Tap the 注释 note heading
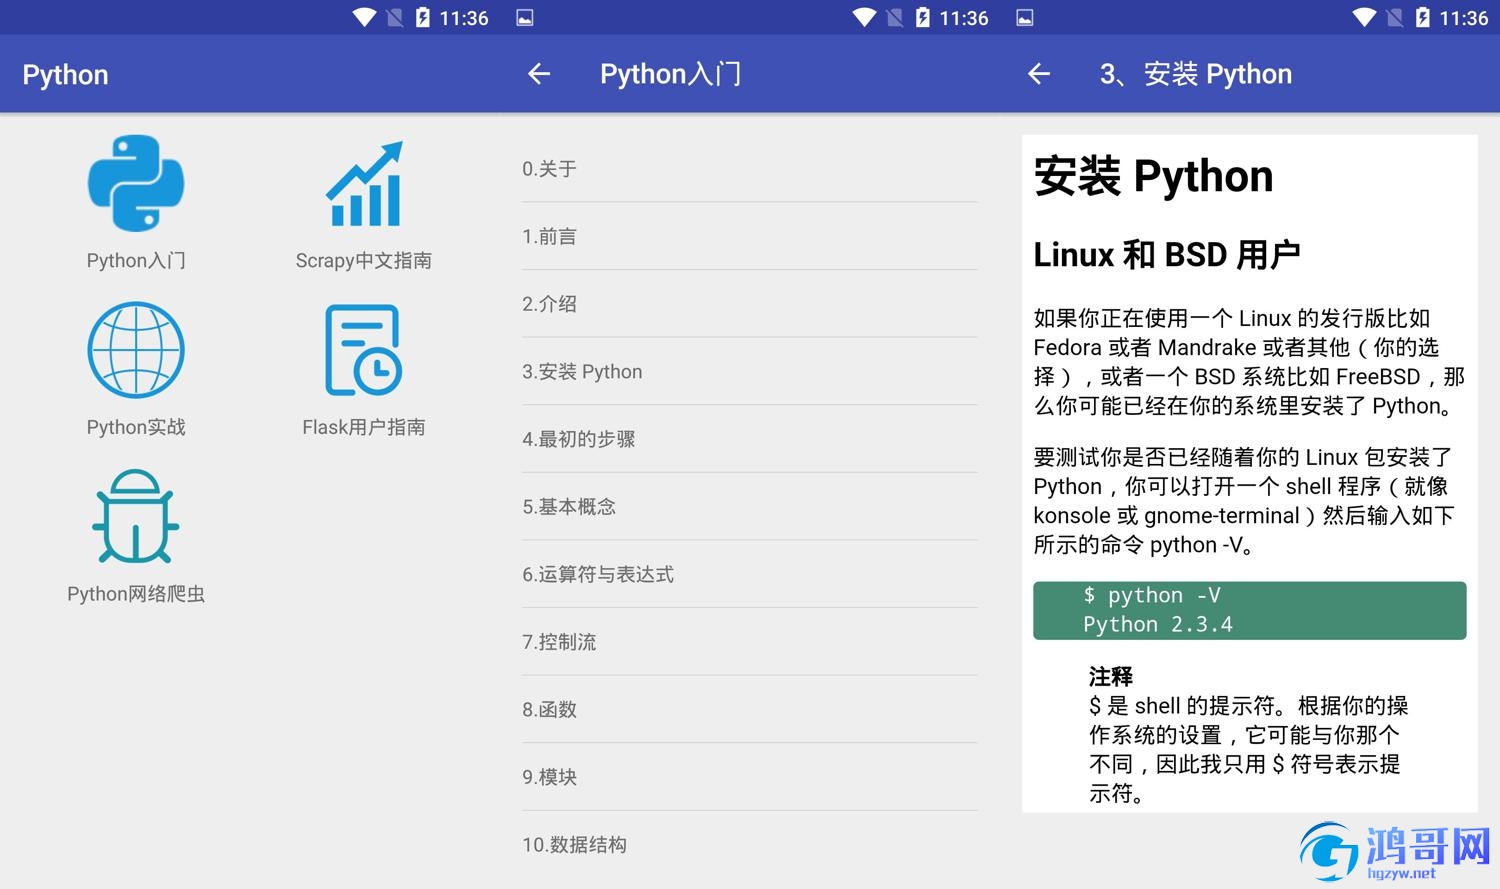 point(1111,677)
